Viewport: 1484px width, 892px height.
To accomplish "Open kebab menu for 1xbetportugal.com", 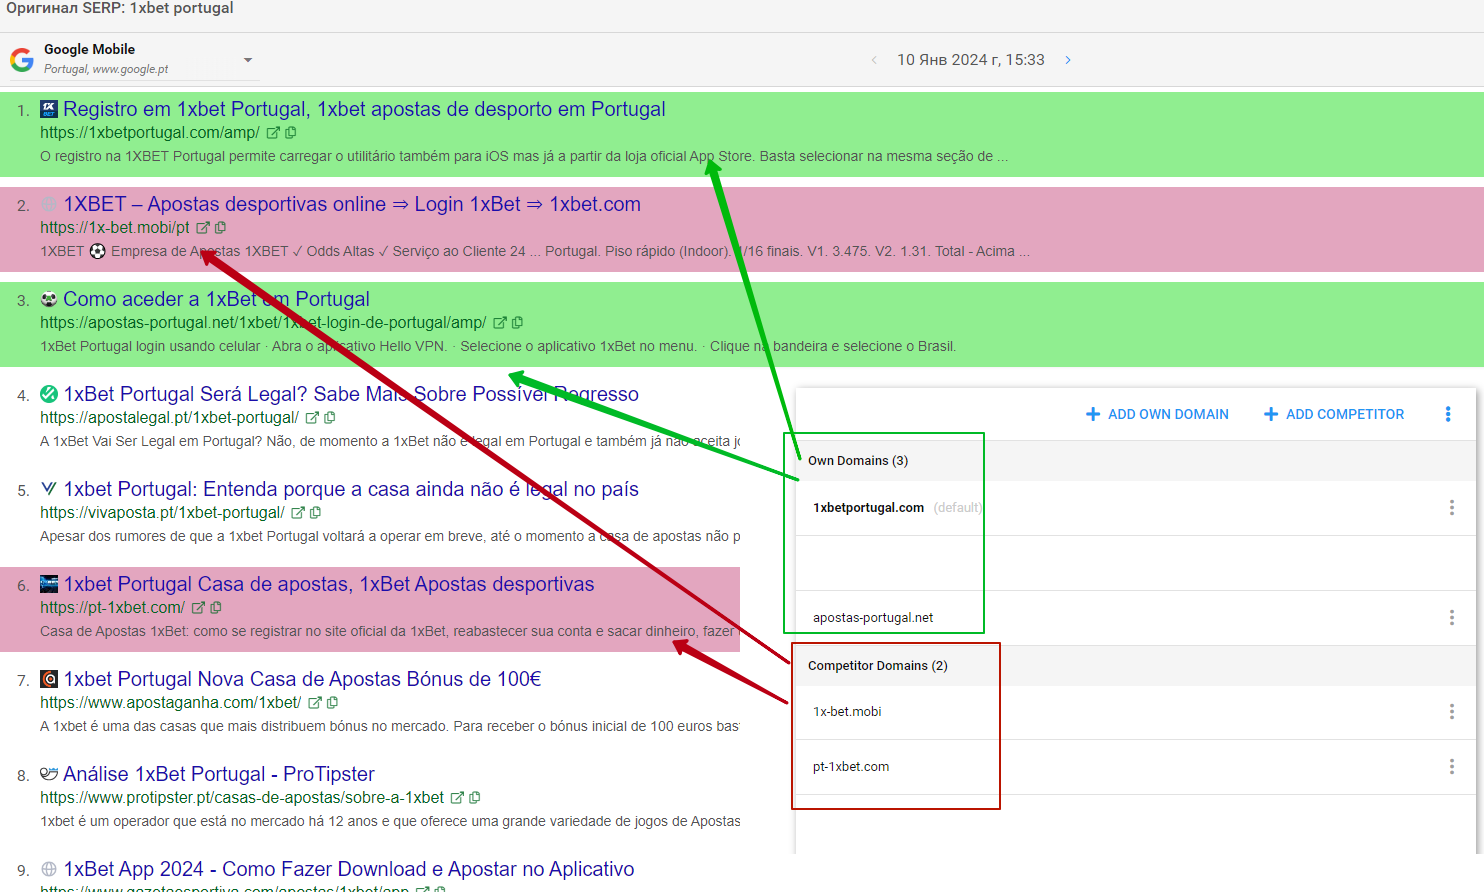I will (1452, 508).
